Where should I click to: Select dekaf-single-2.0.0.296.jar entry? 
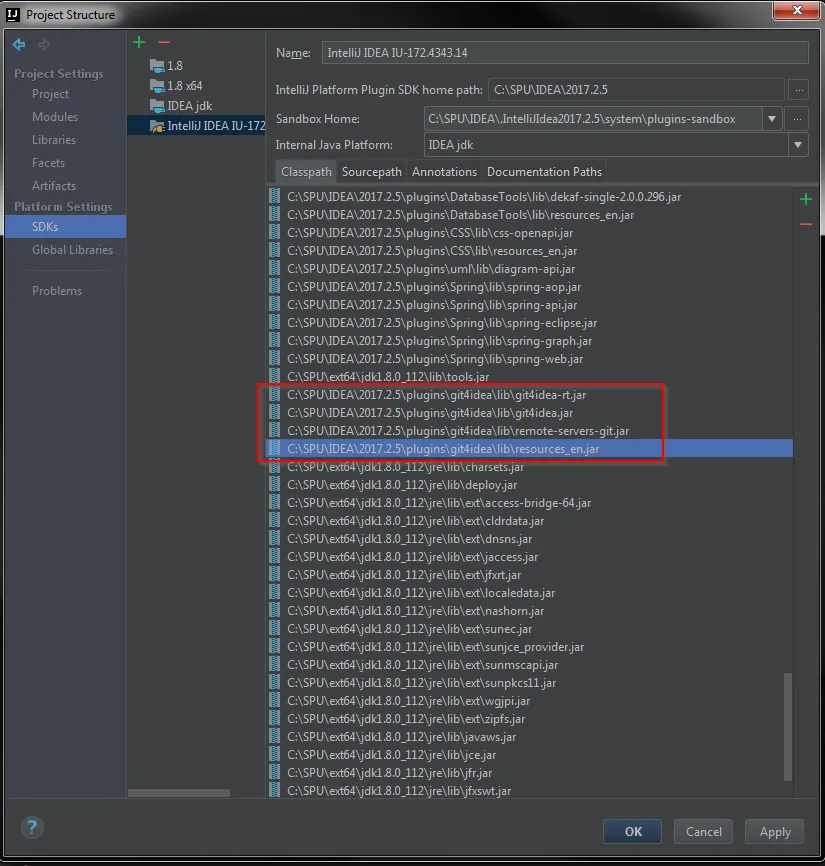[530, 197]
